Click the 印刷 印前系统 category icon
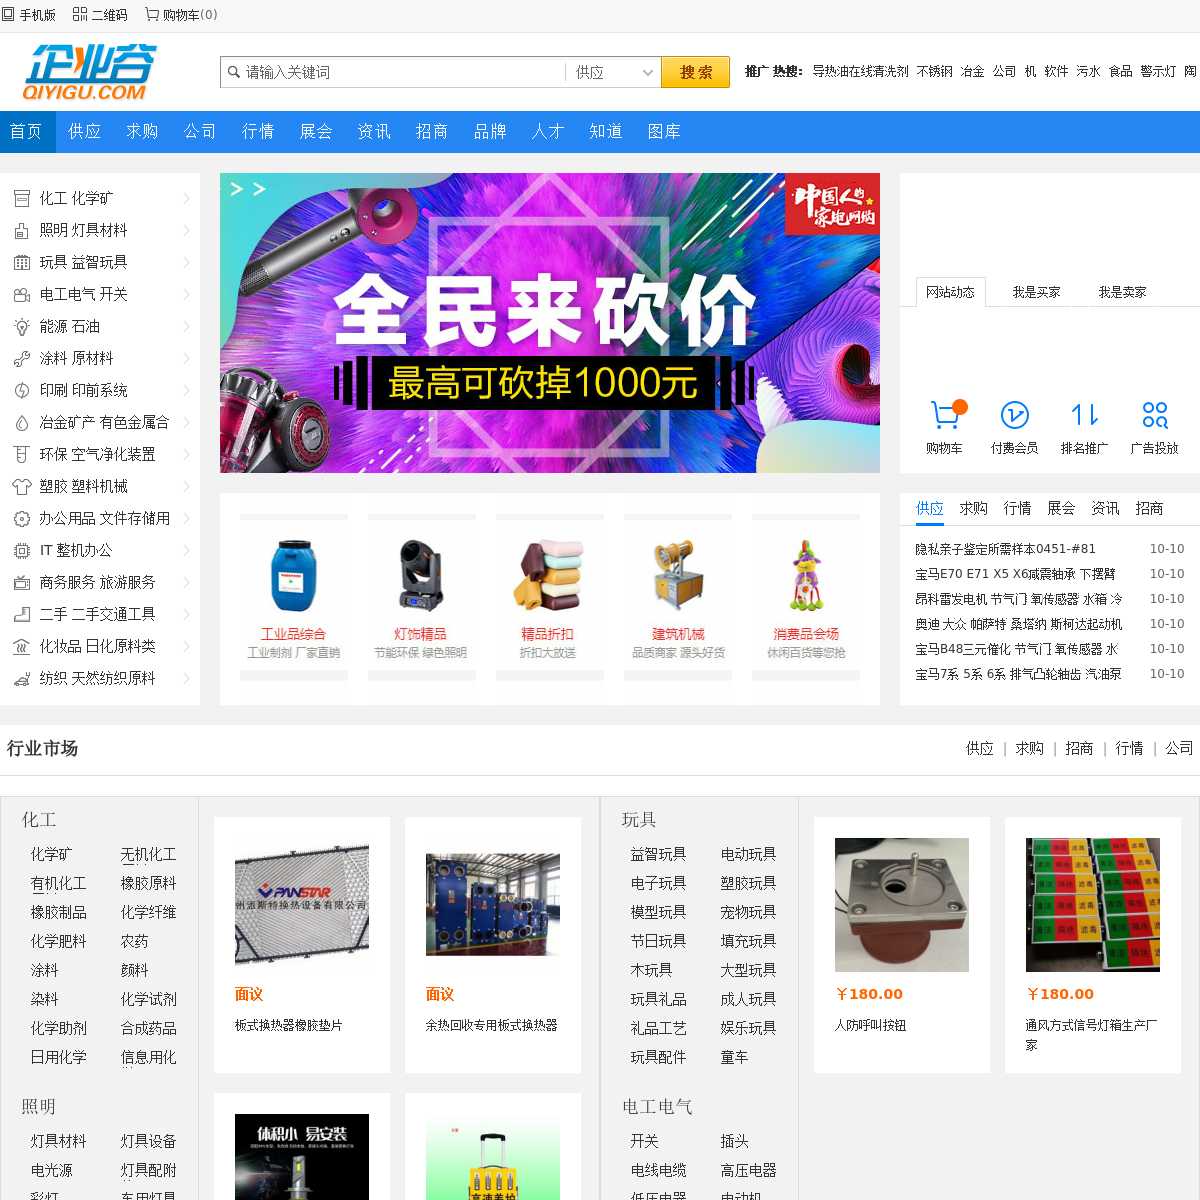Image resolution: width=1200 pixels, height=1200 pixels. point(22,390)
